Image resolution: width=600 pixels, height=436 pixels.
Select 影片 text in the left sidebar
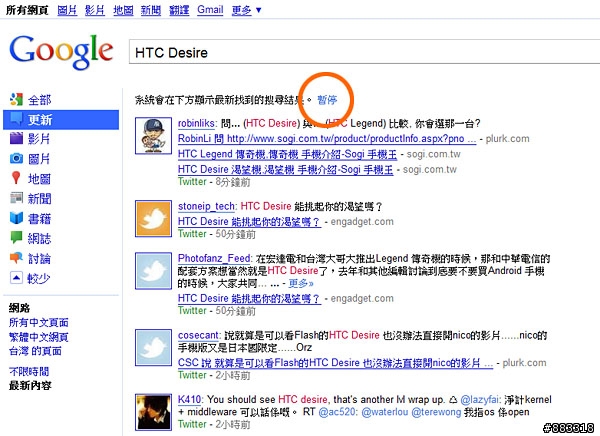[39, 139]
